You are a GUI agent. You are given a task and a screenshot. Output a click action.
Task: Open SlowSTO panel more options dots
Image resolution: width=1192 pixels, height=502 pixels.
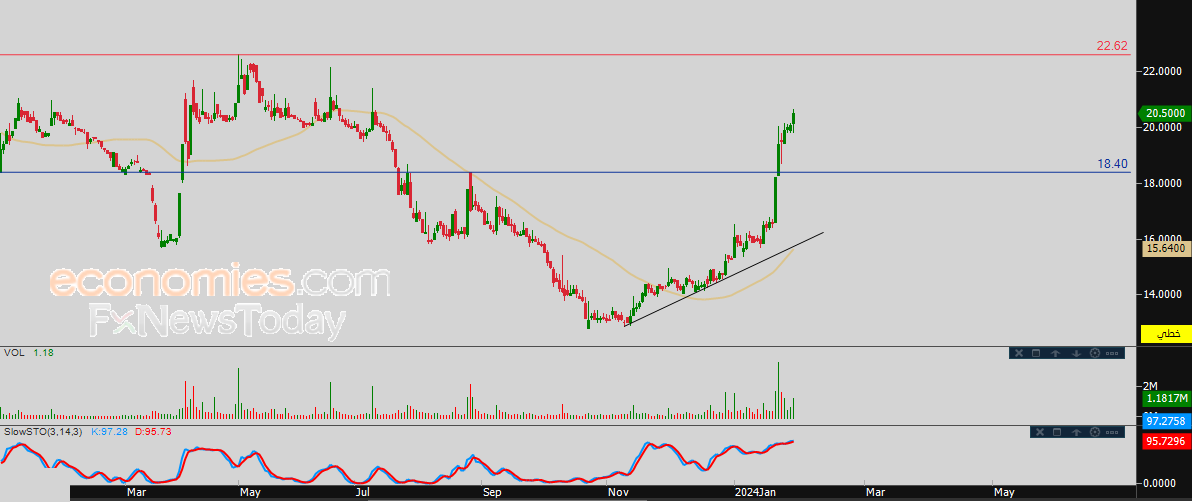click(1113, 432)
